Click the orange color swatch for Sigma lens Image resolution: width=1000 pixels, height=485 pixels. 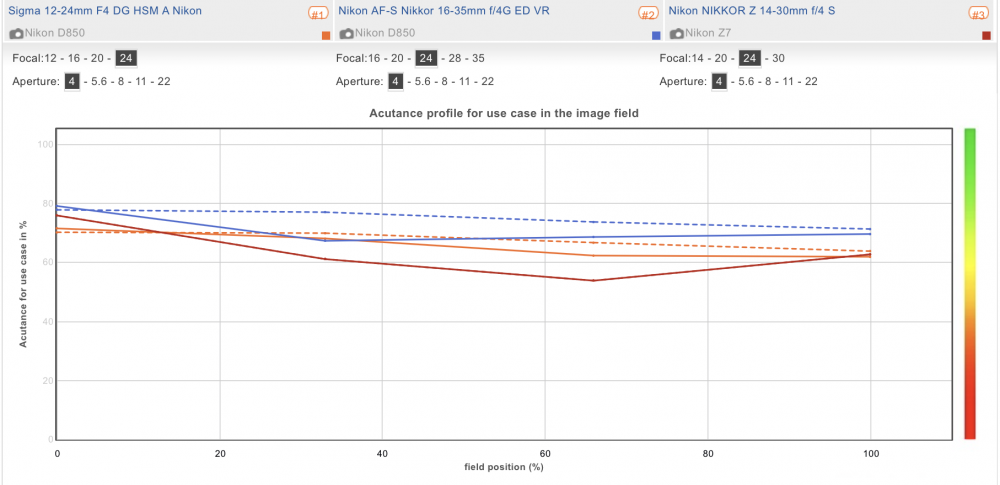pos(326,36)
